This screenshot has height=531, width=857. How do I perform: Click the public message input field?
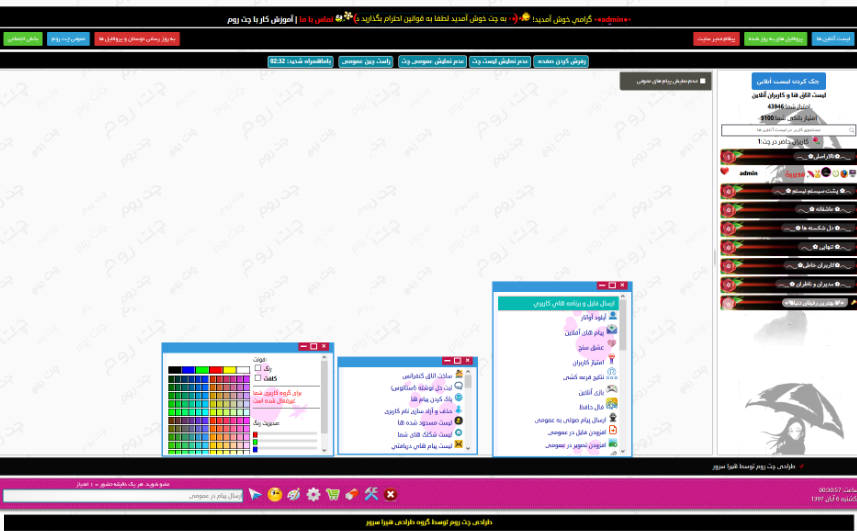tap(123, 495)
